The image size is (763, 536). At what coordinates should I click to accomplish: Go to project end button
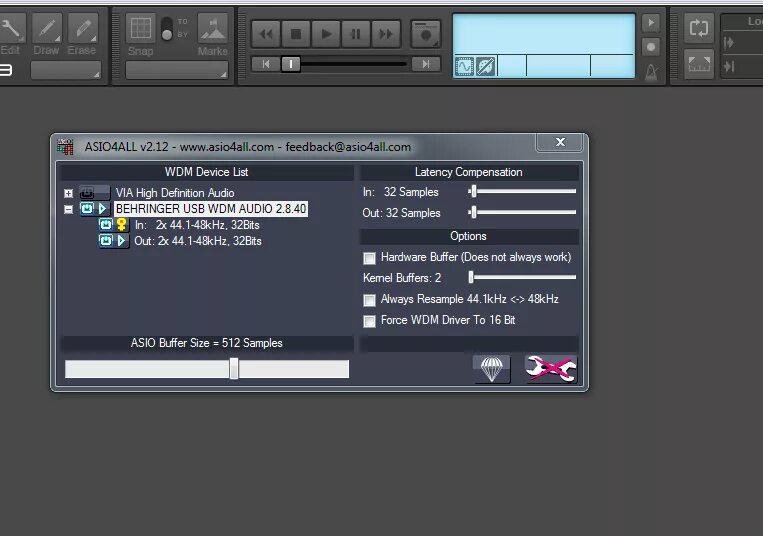(426, 64)
